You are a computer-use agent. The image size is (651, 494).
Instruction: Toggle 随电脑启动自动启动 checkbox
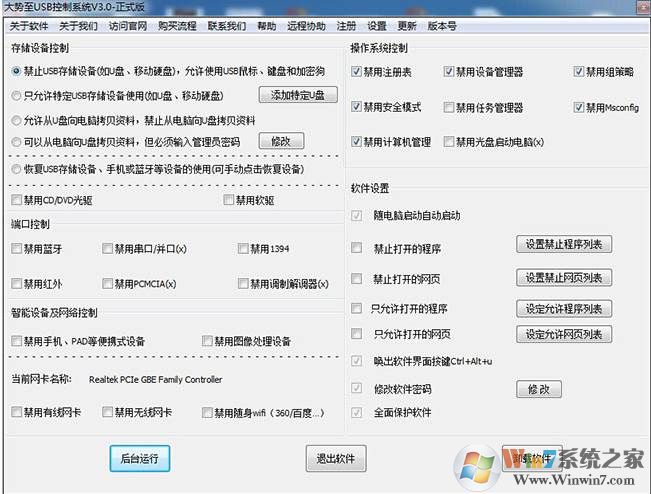pos(357,215)
